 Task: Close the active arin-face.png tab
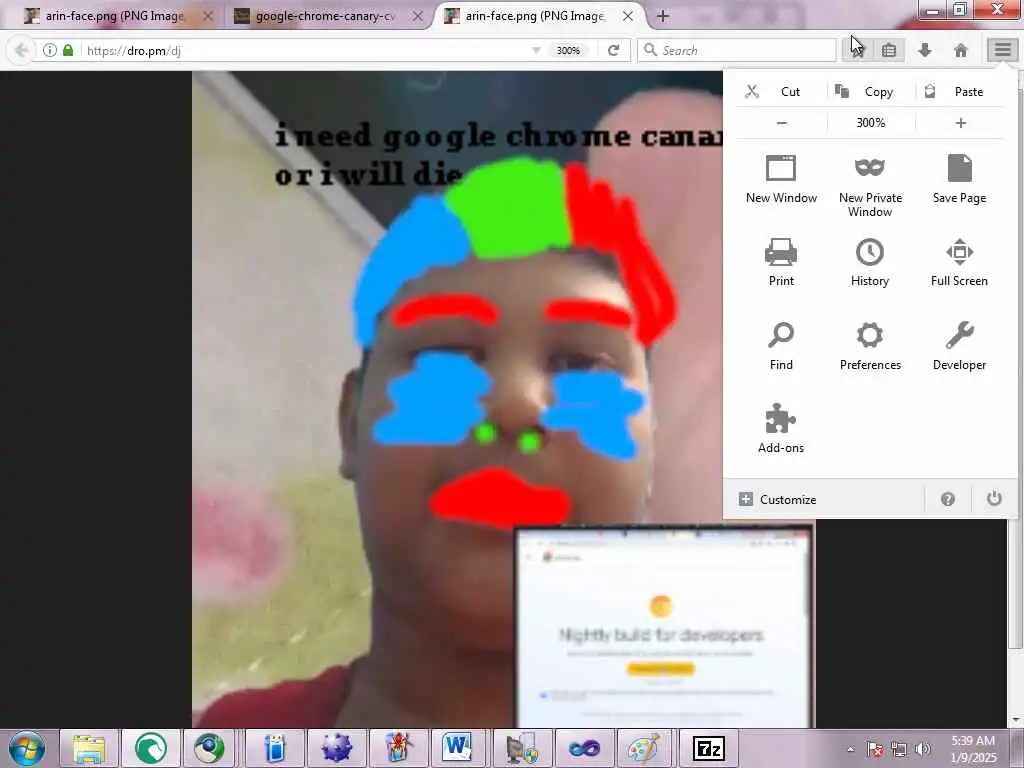(x=628, y=16)
